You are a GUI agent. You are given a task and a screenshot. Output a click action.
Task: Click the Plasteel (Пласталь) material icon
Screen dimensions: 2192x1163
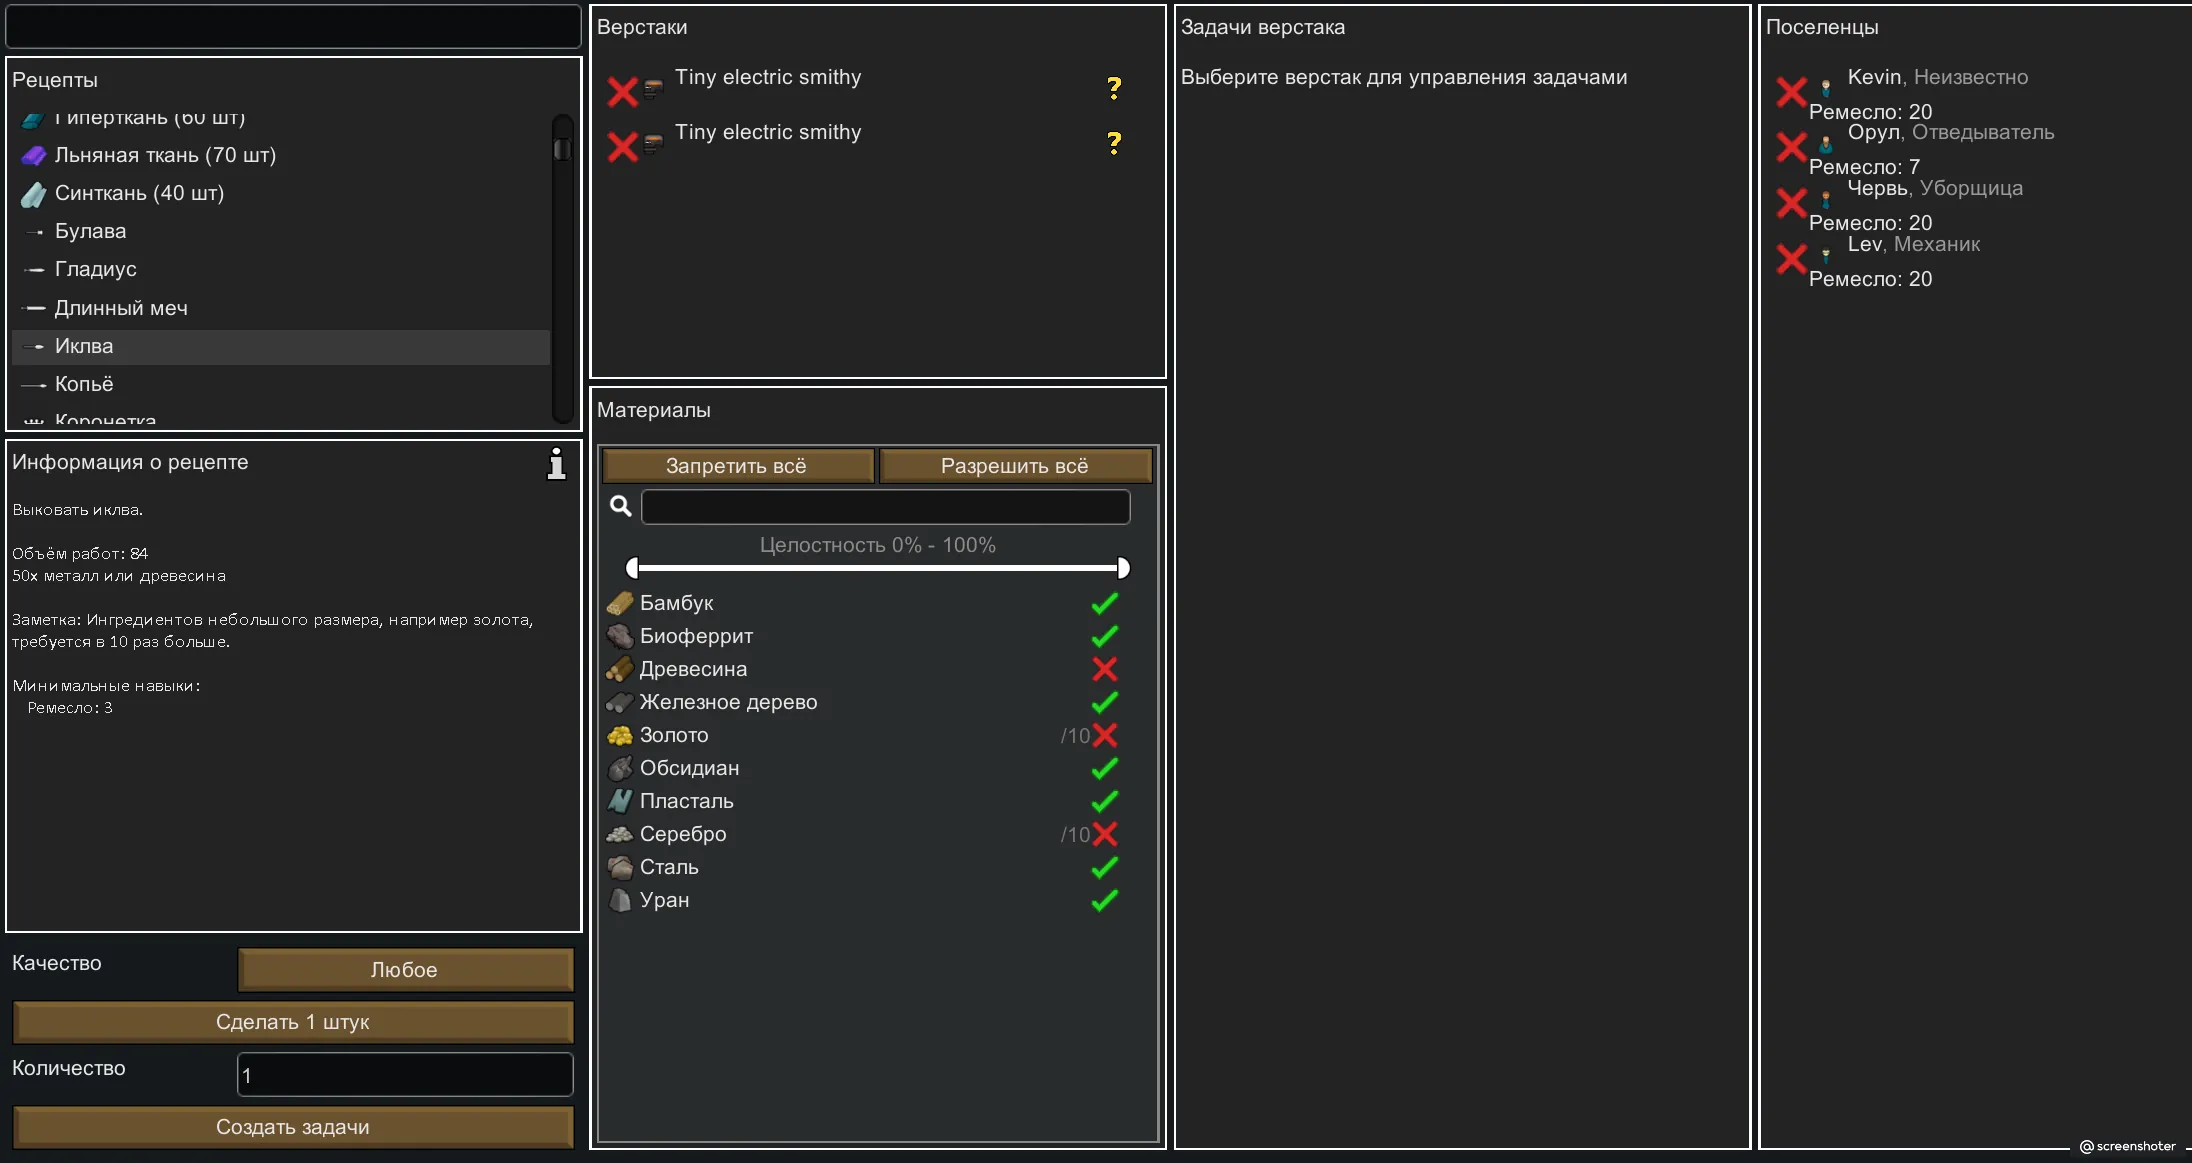(620, 801)
